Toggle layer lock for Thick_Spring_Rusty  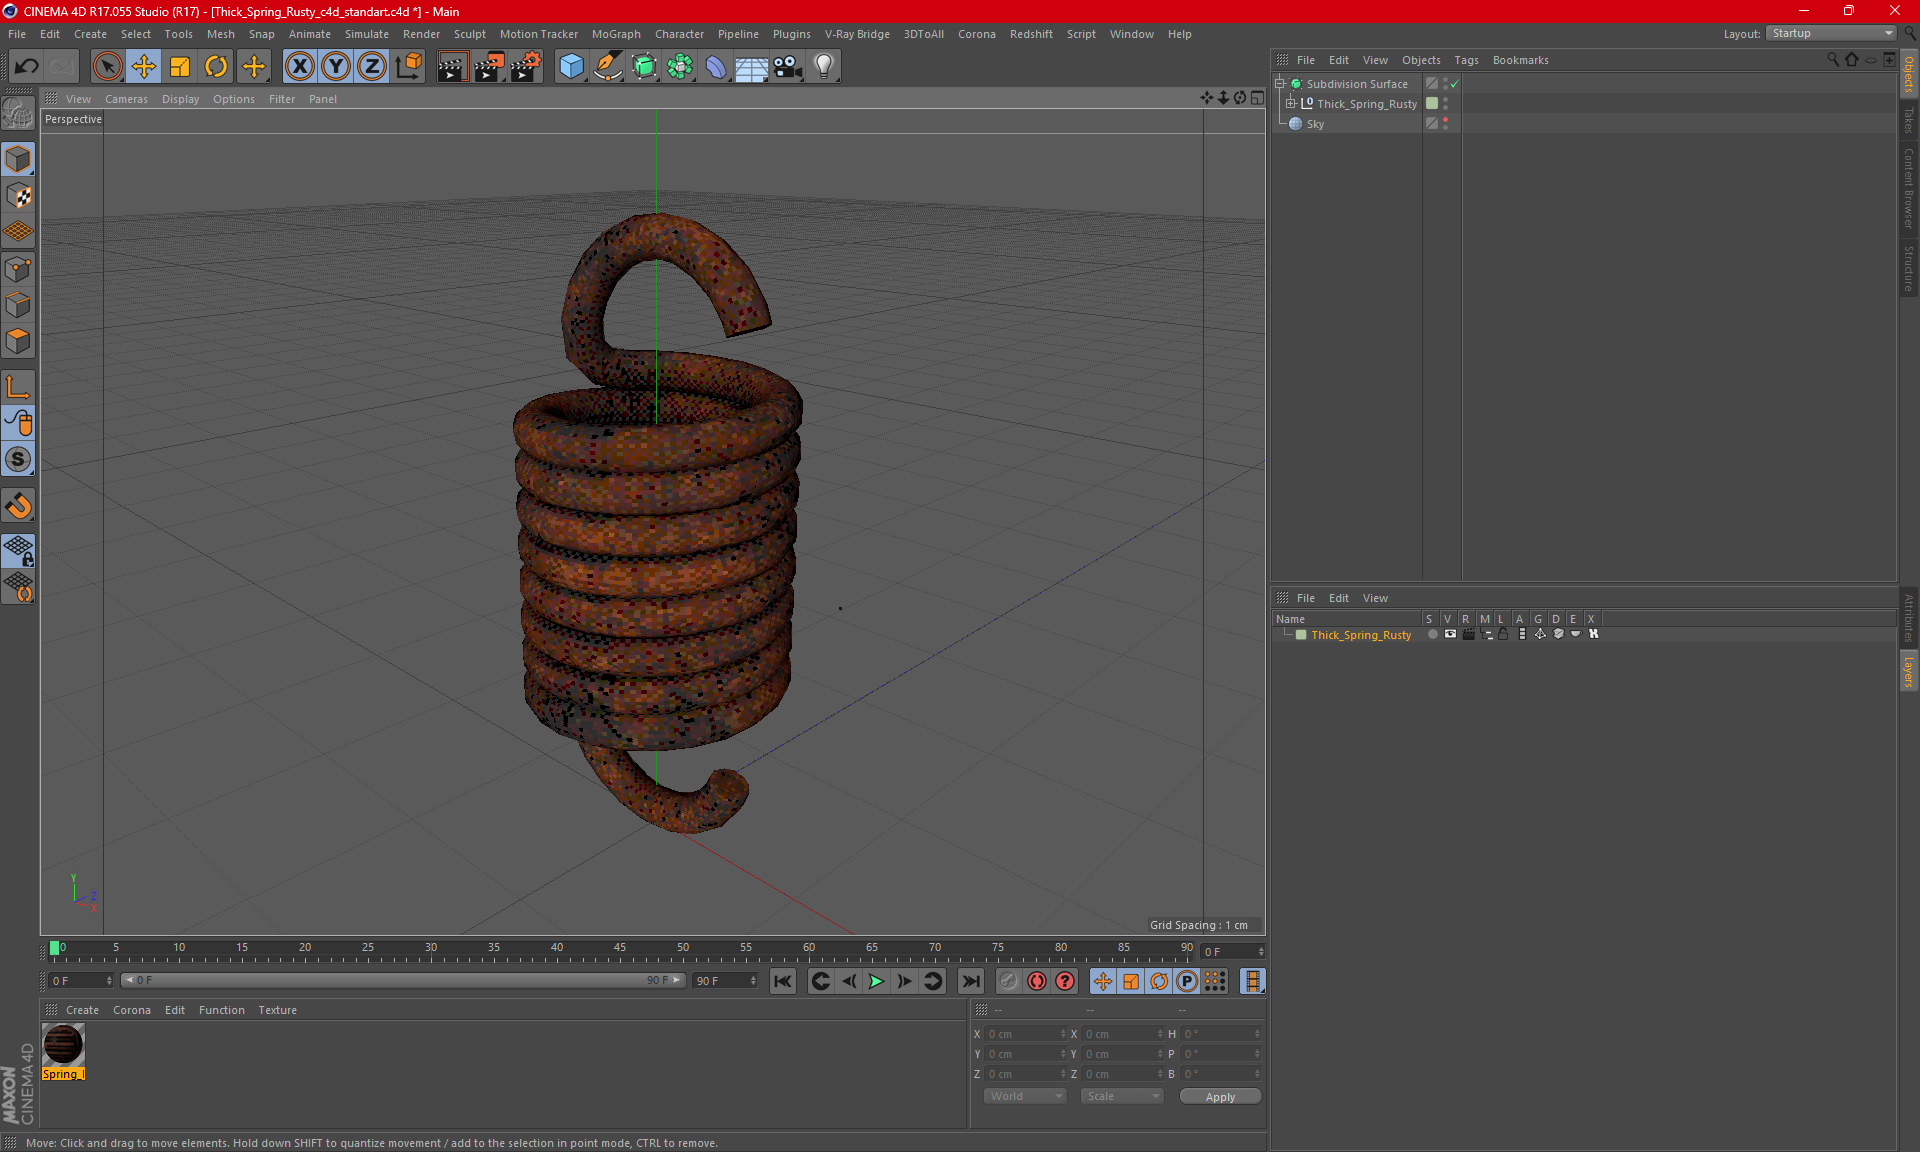(1503, 634)
